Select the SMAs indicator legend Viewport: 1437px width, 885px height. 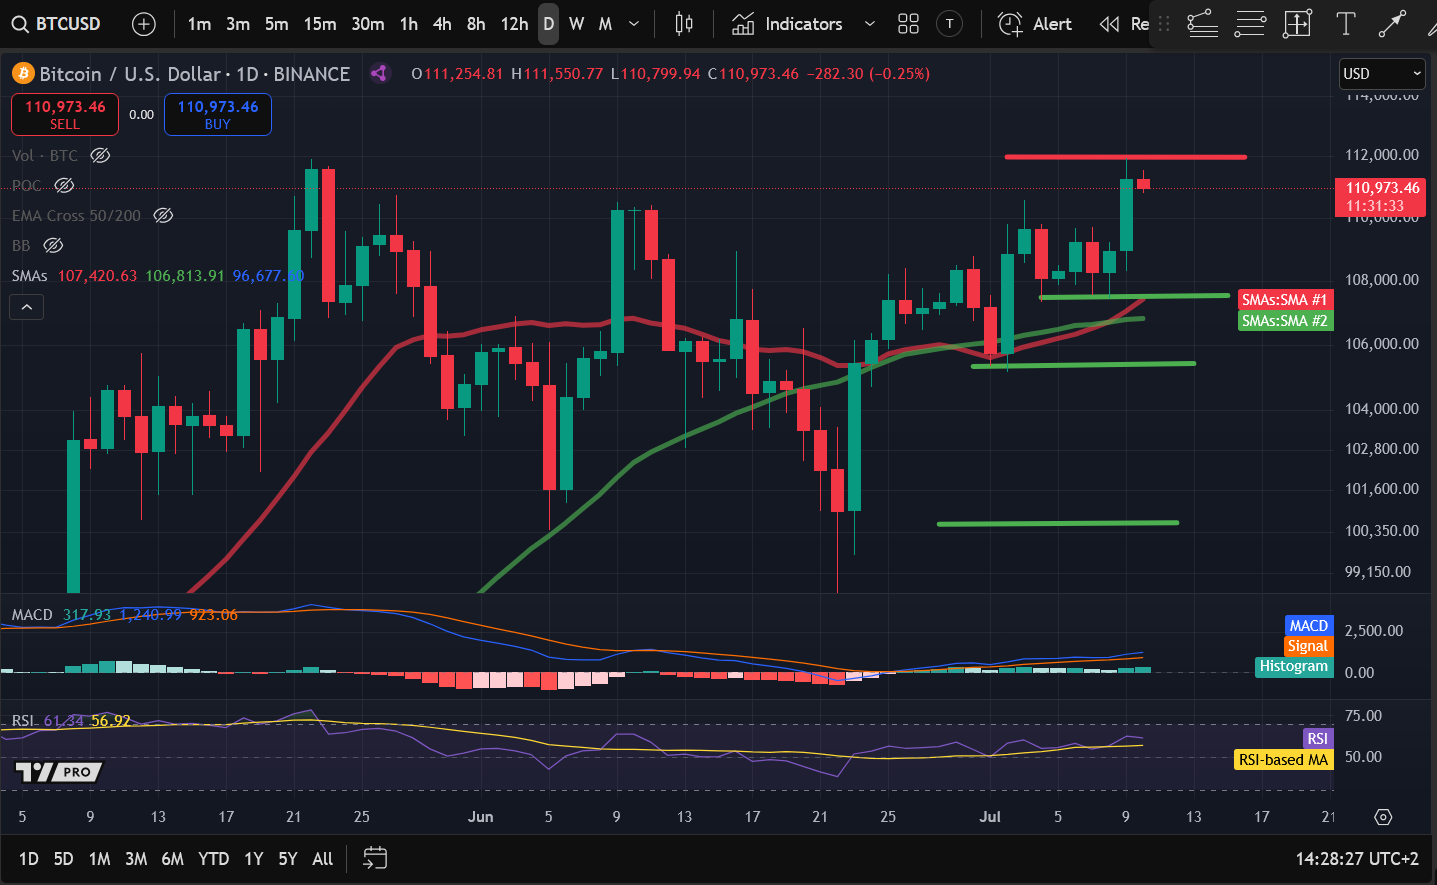(30, 275)
